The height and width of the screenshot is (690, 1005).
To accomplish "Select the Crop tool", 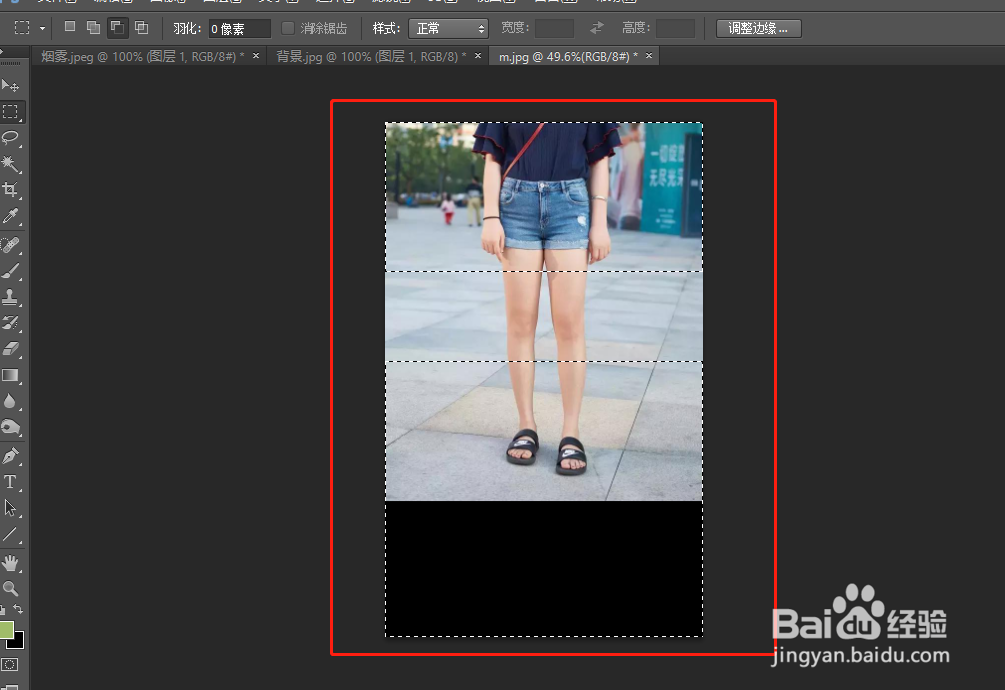I will (x=10, y=190).
